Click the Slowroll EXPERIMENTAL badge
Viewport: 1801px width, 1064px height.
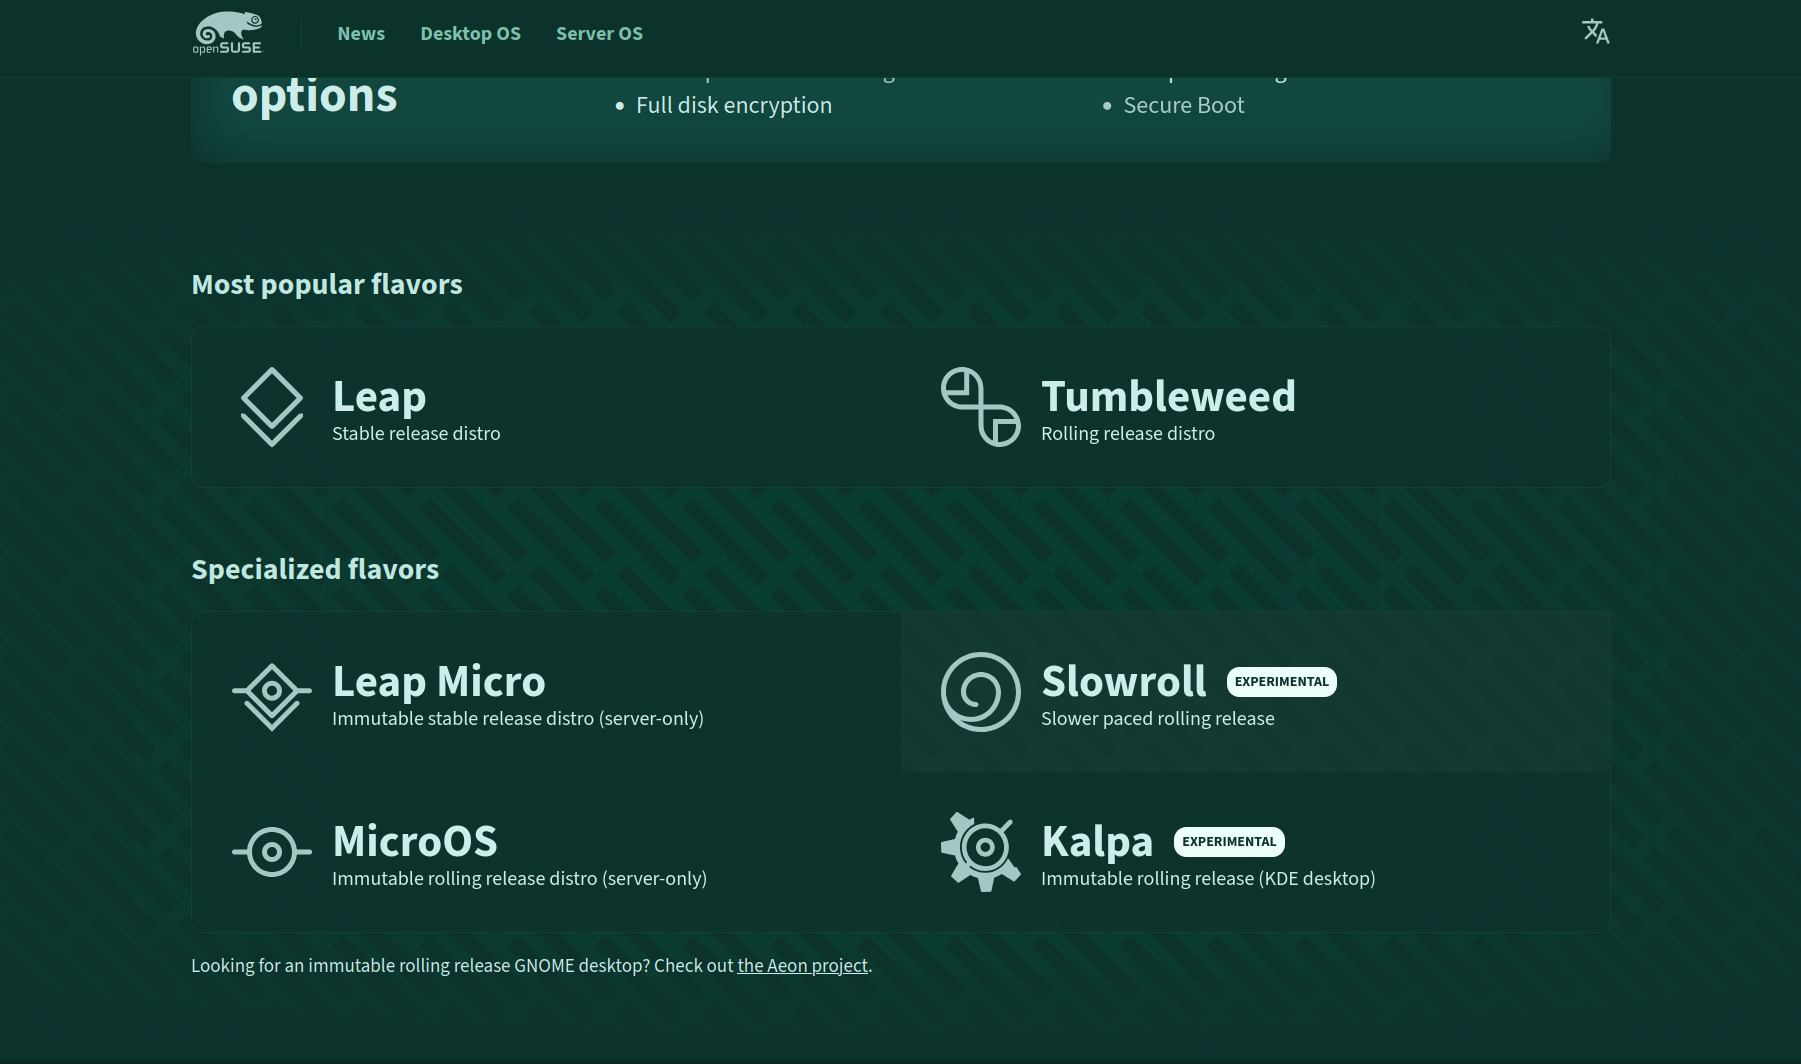point(1282,681)
